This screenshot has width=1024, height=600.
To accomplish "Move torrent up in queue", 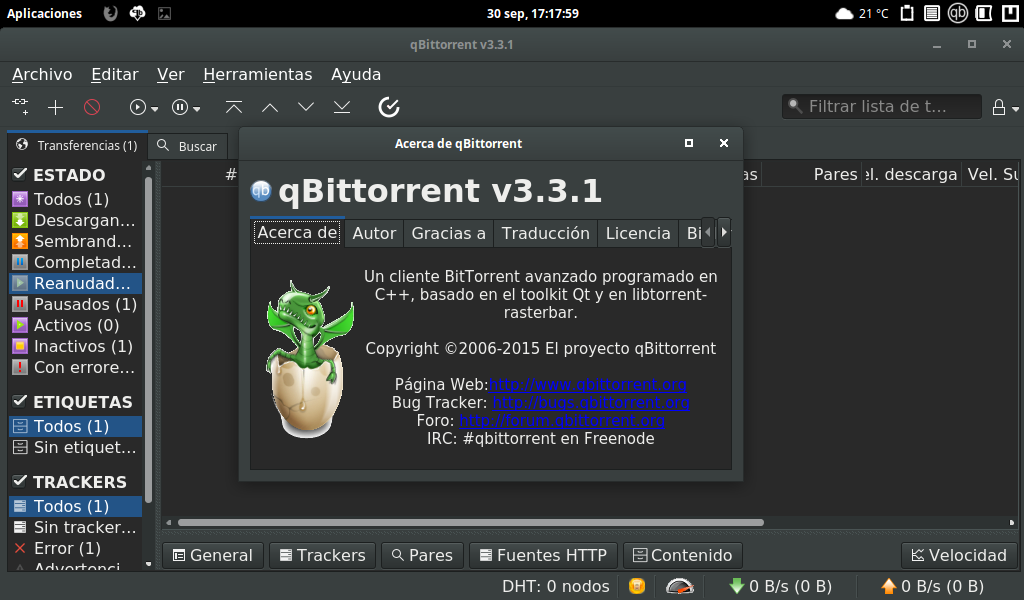I will point(270,107).
